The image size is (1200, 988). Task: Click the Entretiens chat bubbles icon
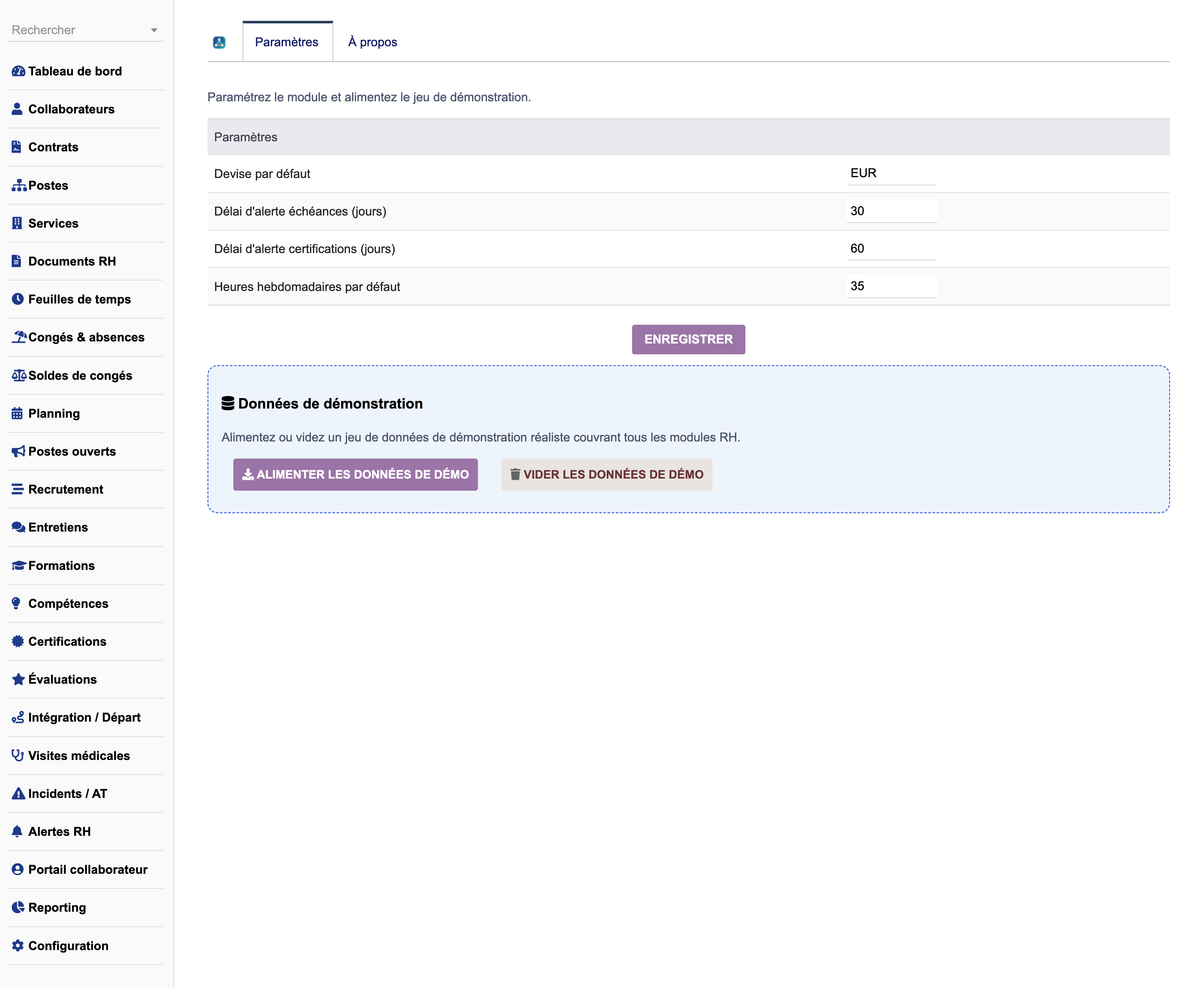[x=18, y=528]
